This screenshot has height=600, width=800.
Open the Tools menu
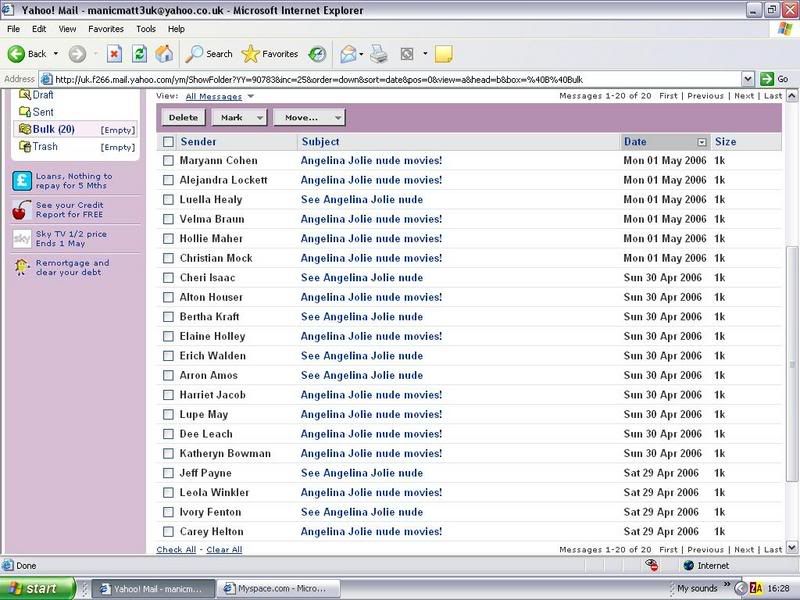tap(146, 29)
